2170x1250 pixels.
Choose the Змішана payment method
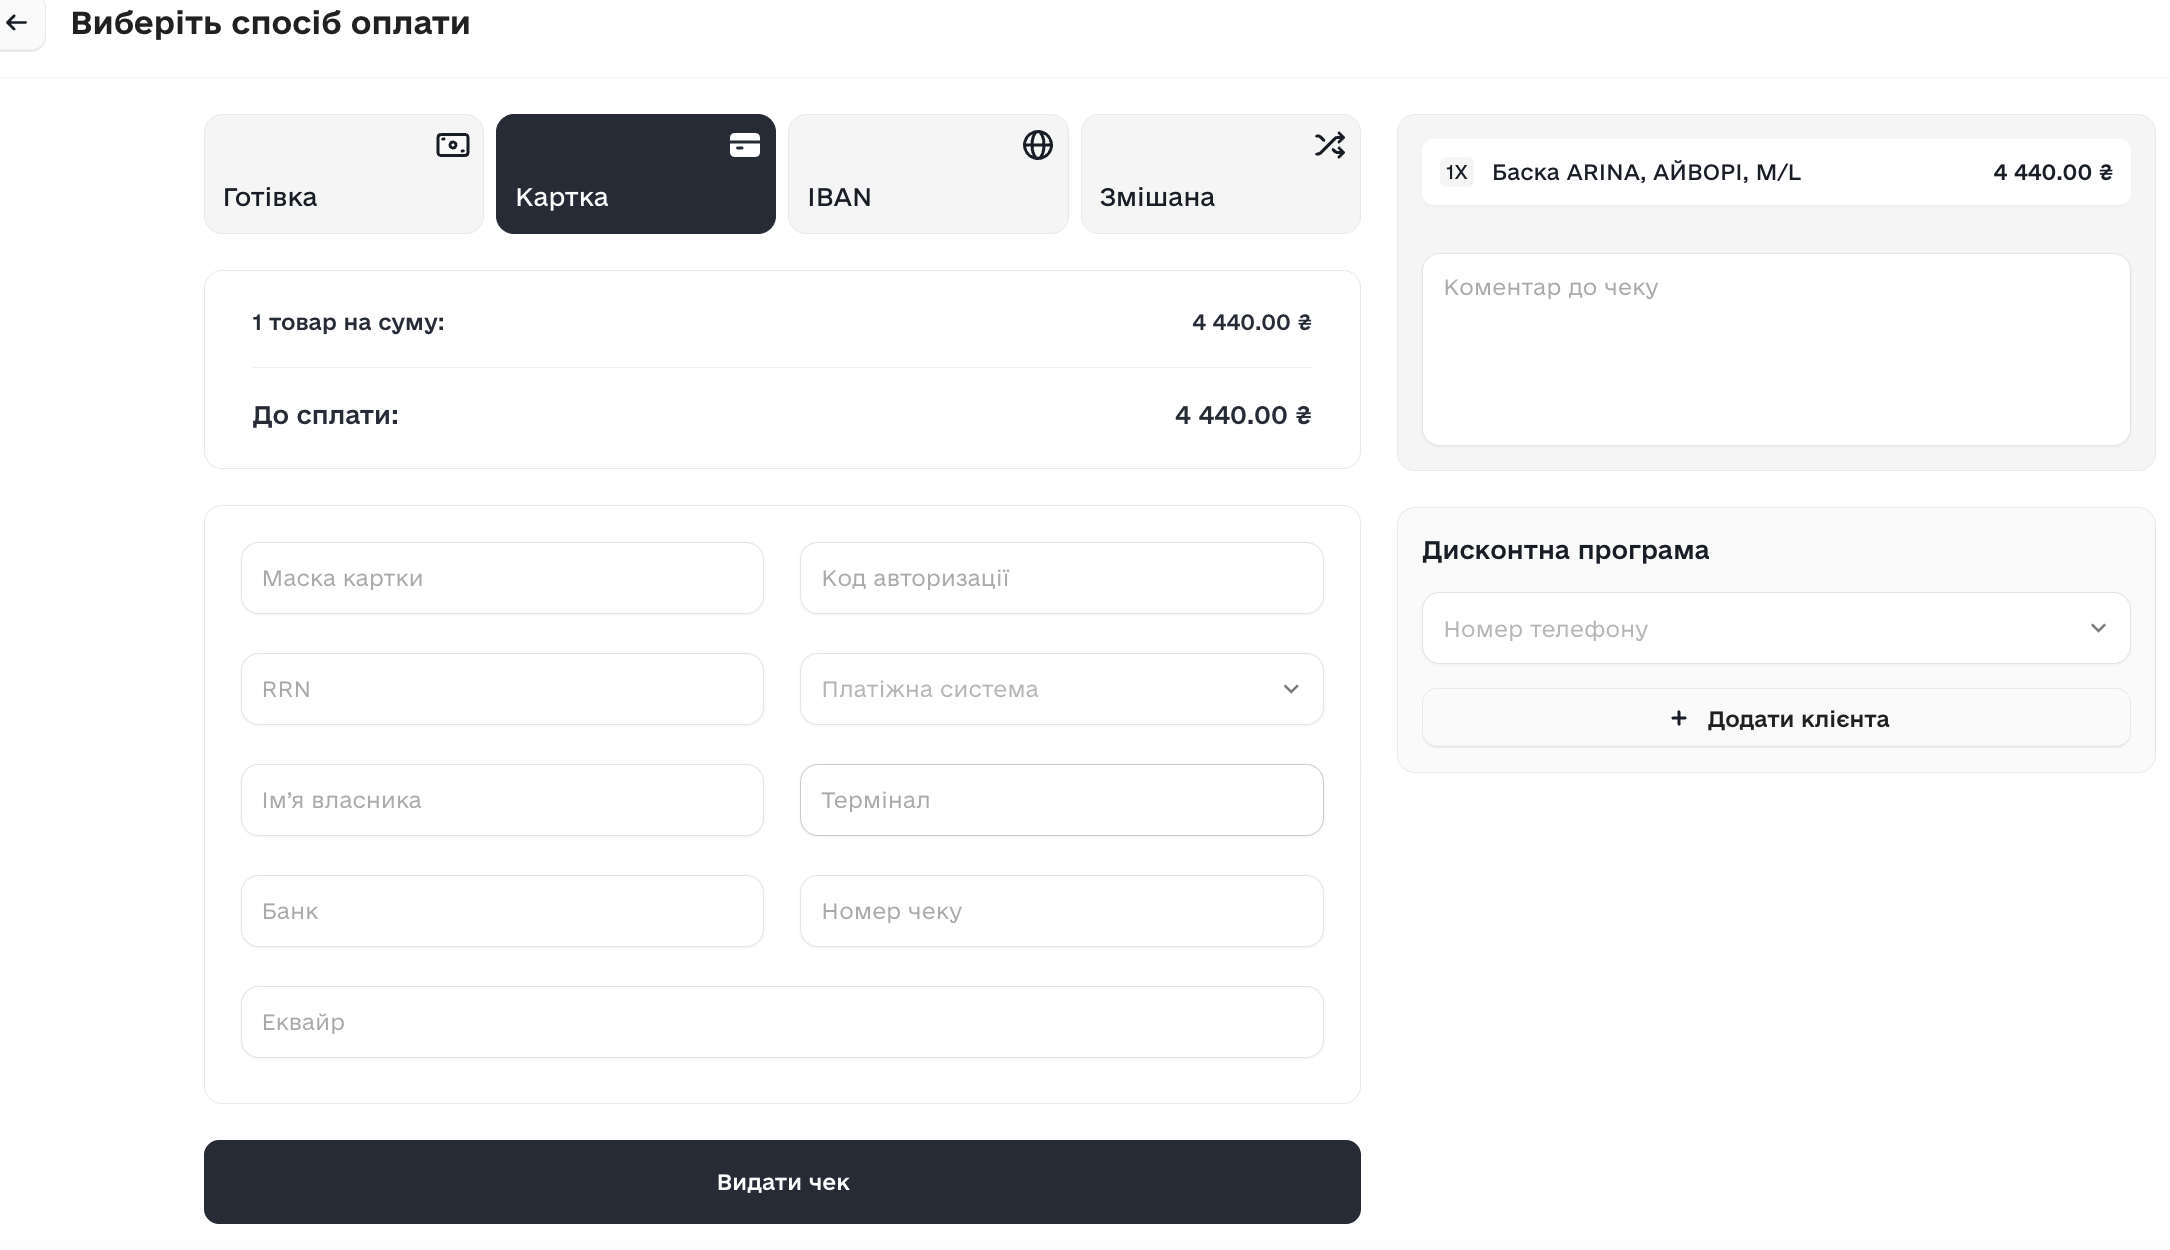pyautogui.click(x=1220, y=174)
